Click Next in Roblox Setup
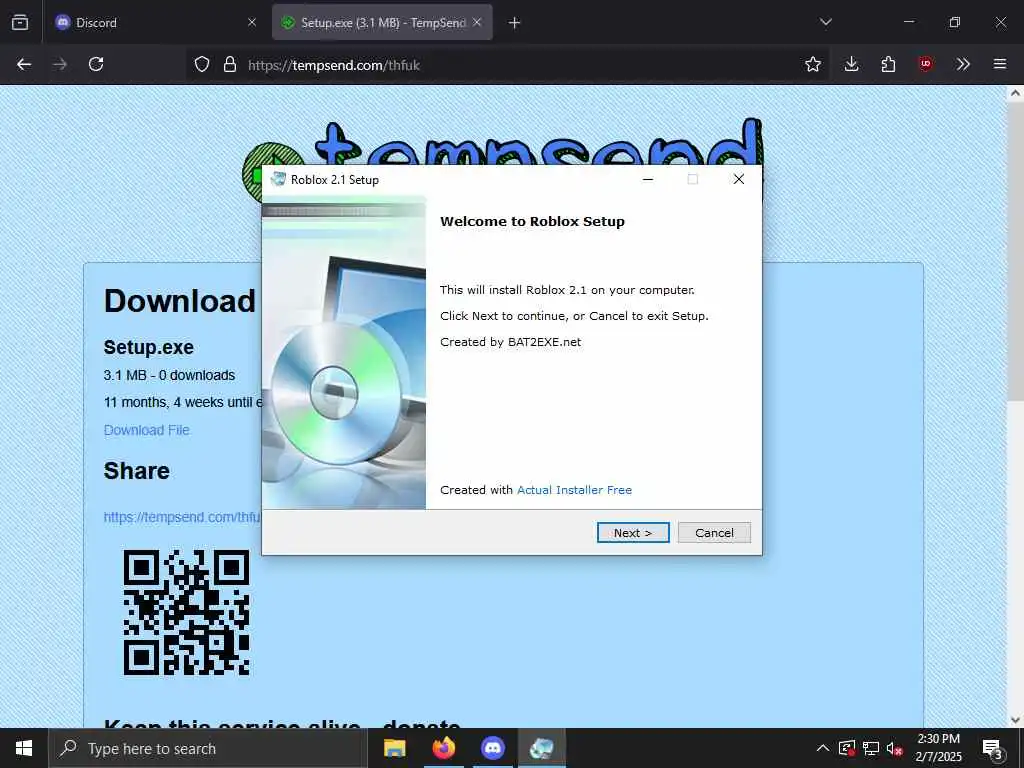 click(633, 533)
